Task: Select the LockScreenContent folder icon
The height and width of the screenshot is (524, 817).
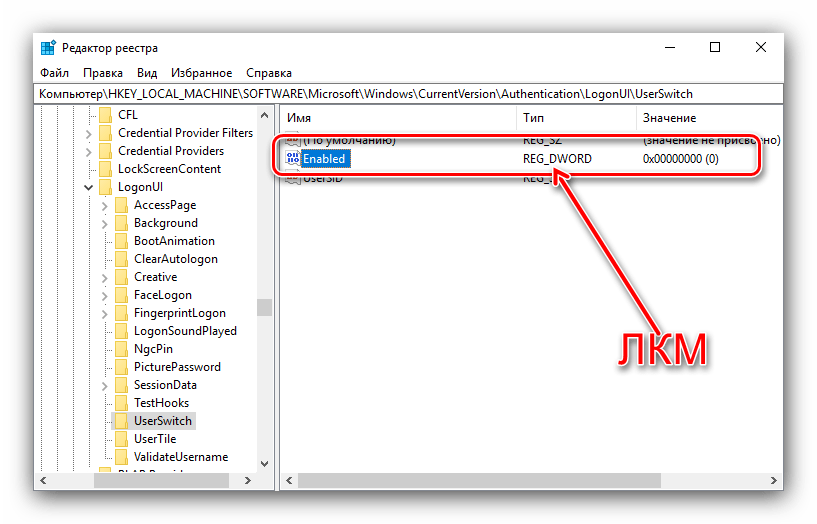Action: (105, 169)
